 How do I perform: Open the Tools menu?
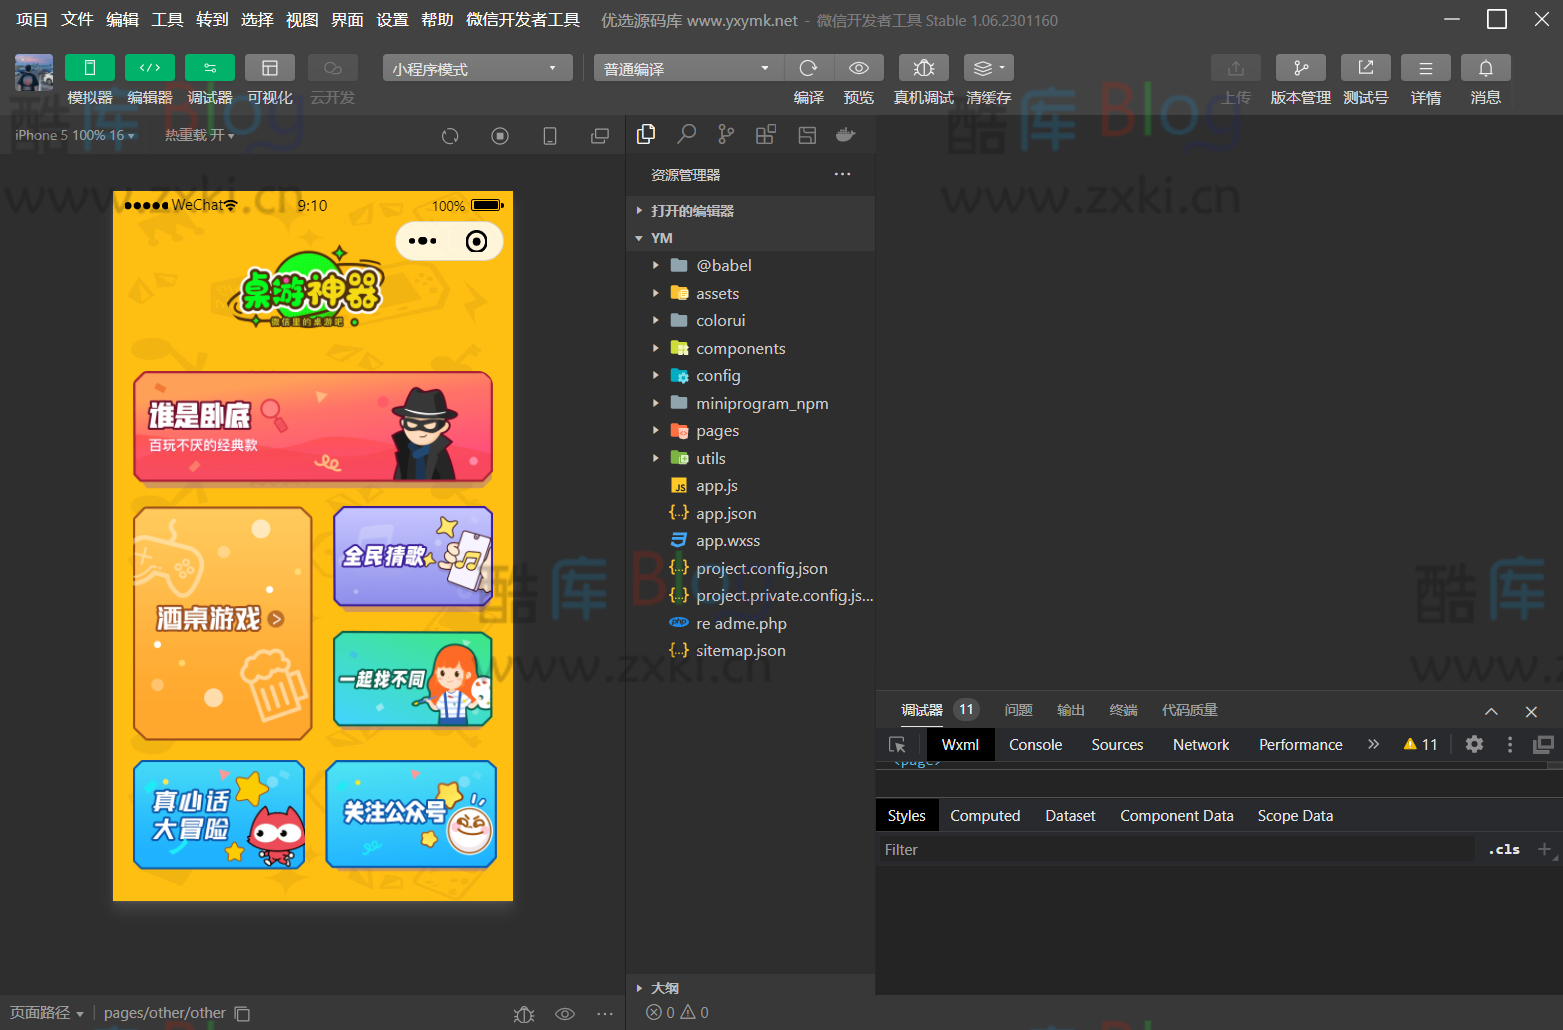[167, 20]
